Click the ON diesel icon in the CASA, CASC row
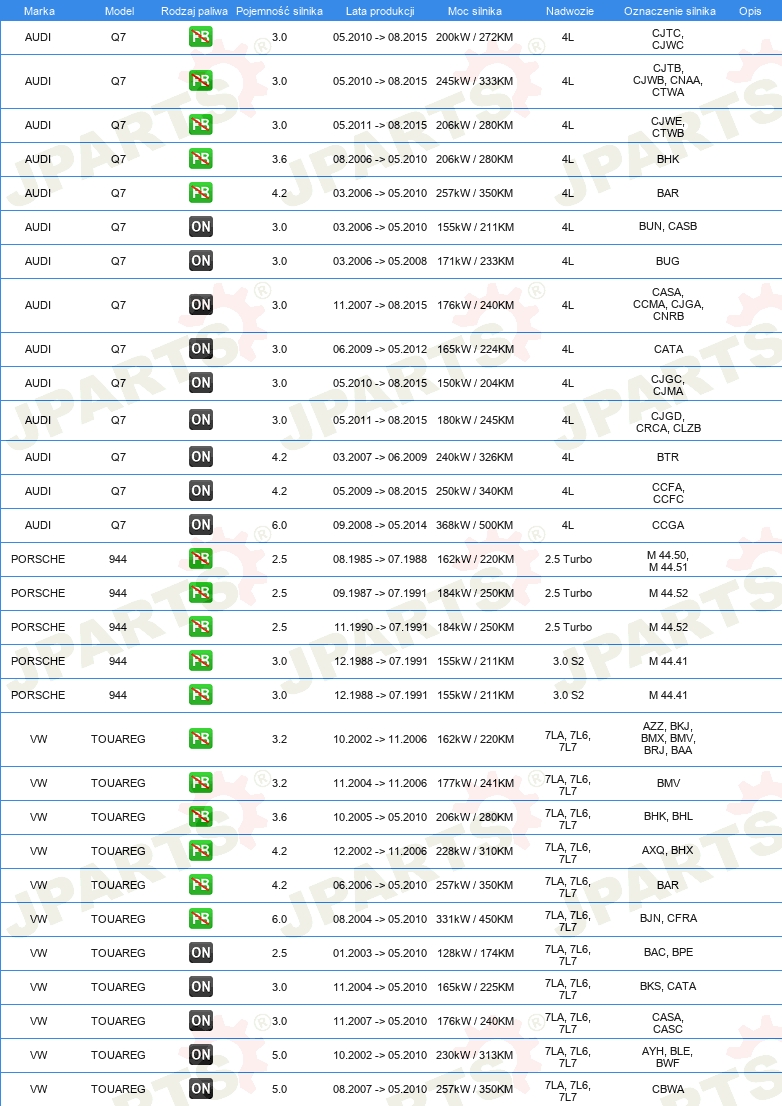Image resolution: width=782 pixels, height=1106 pixels. (201, 1020)
